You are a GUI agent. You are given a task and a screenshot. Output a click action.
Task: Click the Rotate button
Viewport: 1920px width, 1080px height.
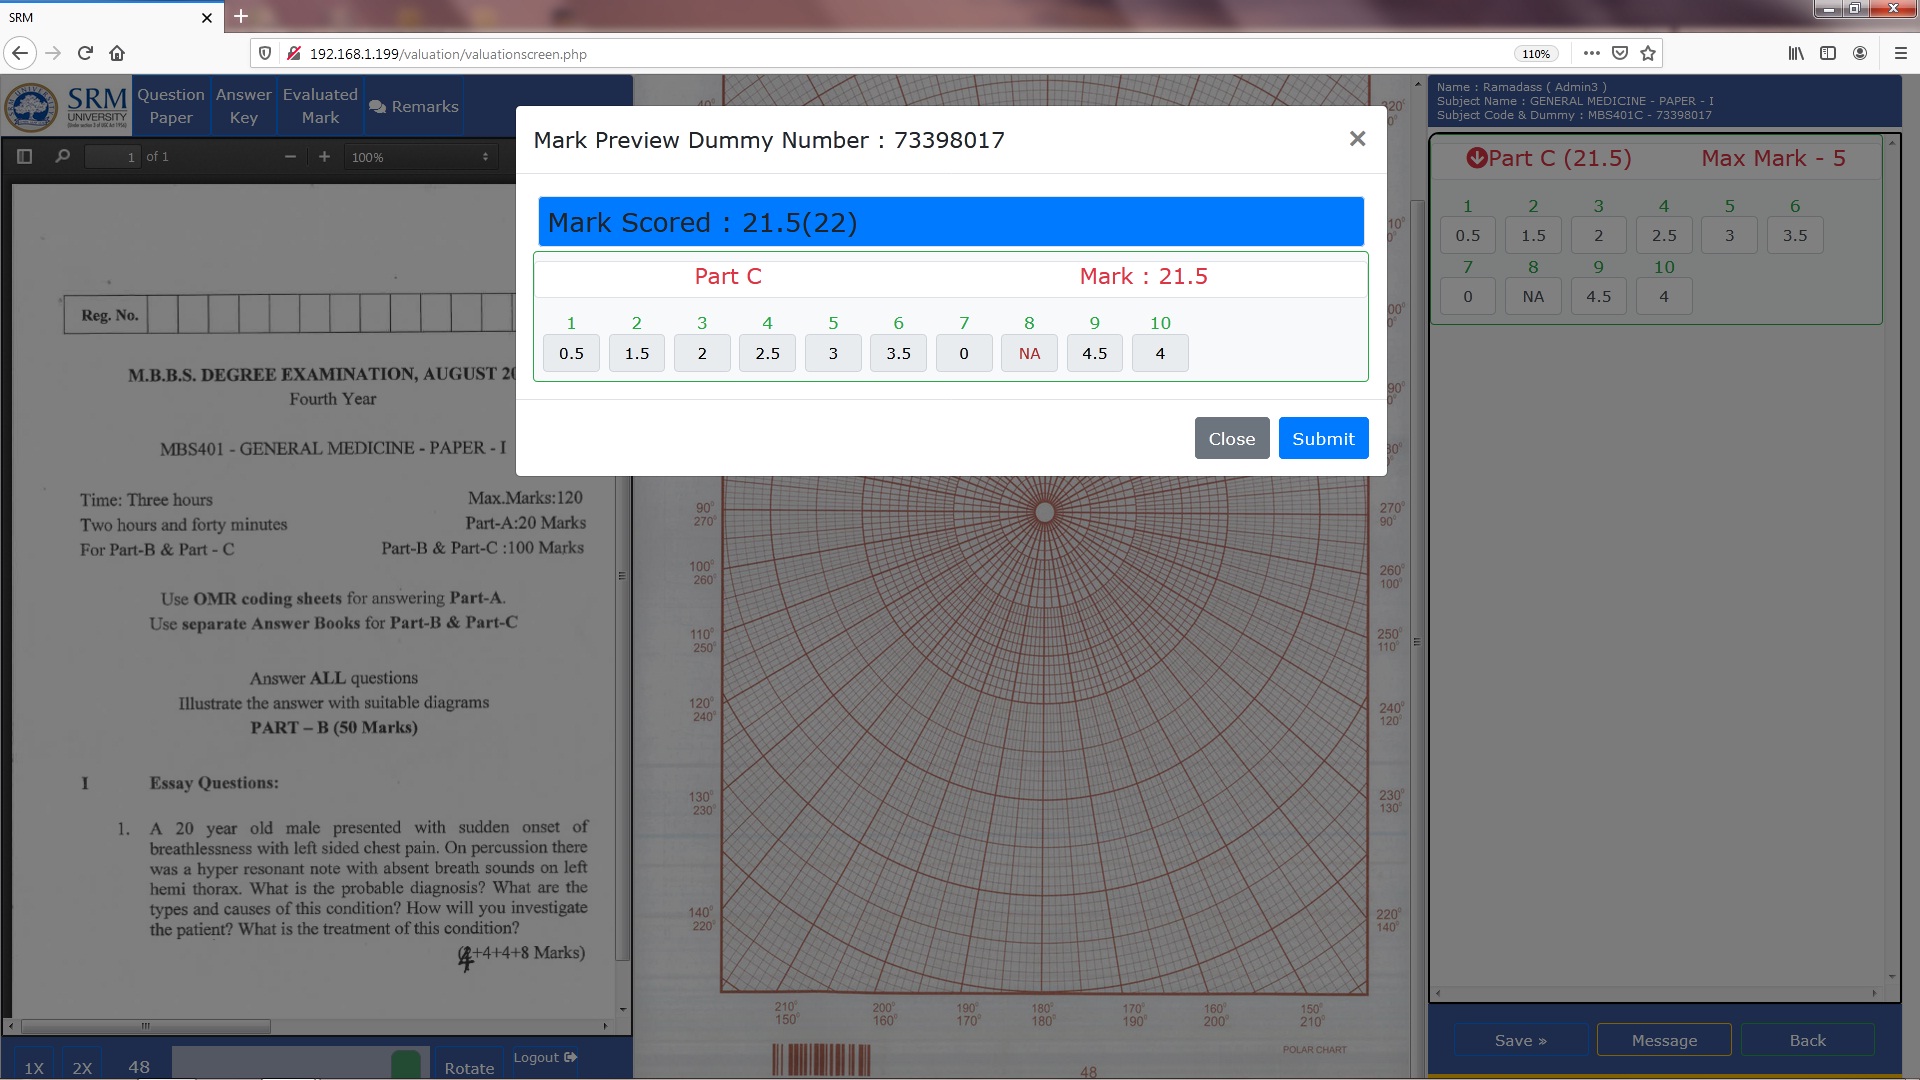pyautogui.click(x=469, y=1067)
